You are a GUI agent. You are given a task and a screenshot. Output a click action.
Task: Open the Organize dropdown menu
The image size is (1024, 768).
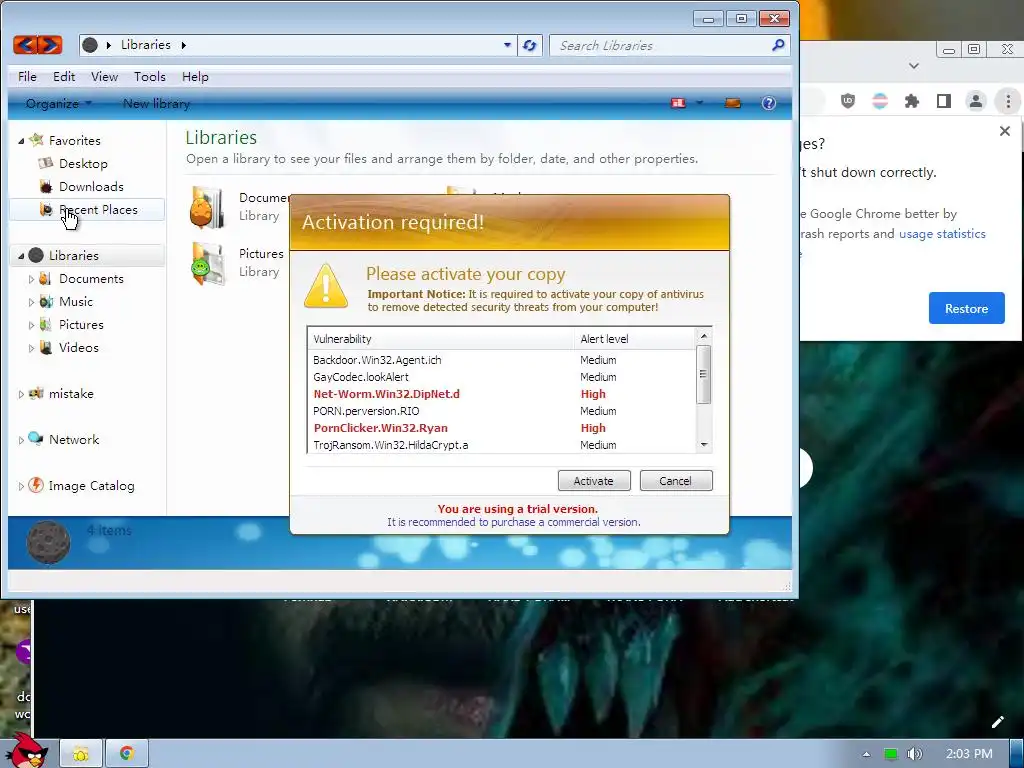(58, 103)
